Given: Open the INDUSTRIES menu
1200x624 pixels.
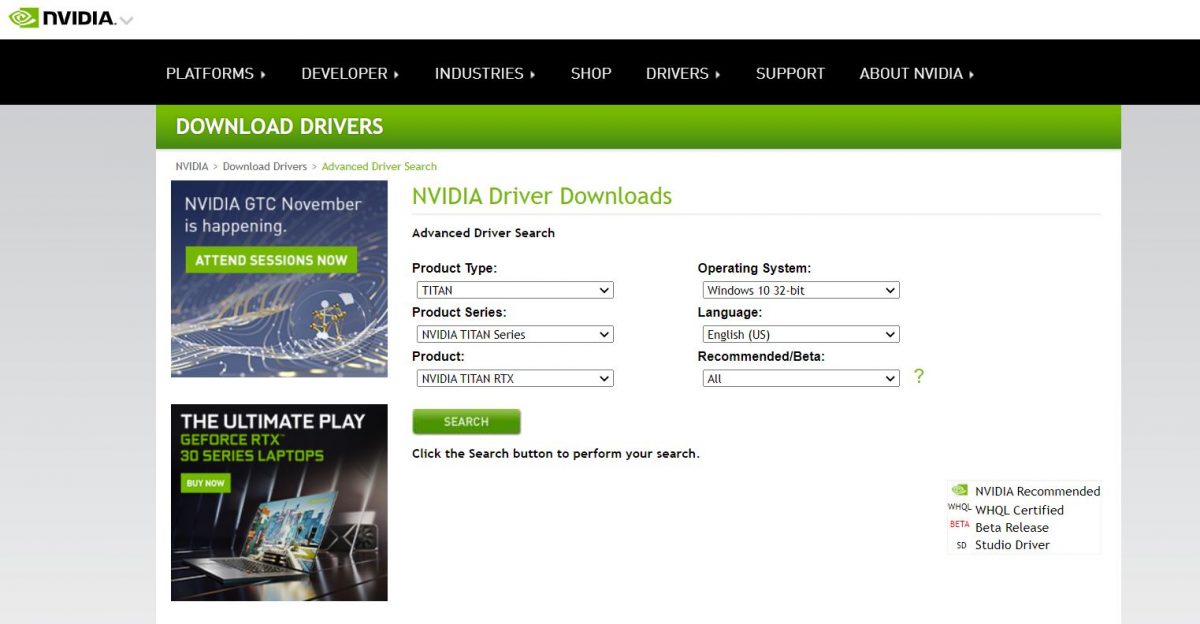Looking at the screenshot, I should coord(485,73).
